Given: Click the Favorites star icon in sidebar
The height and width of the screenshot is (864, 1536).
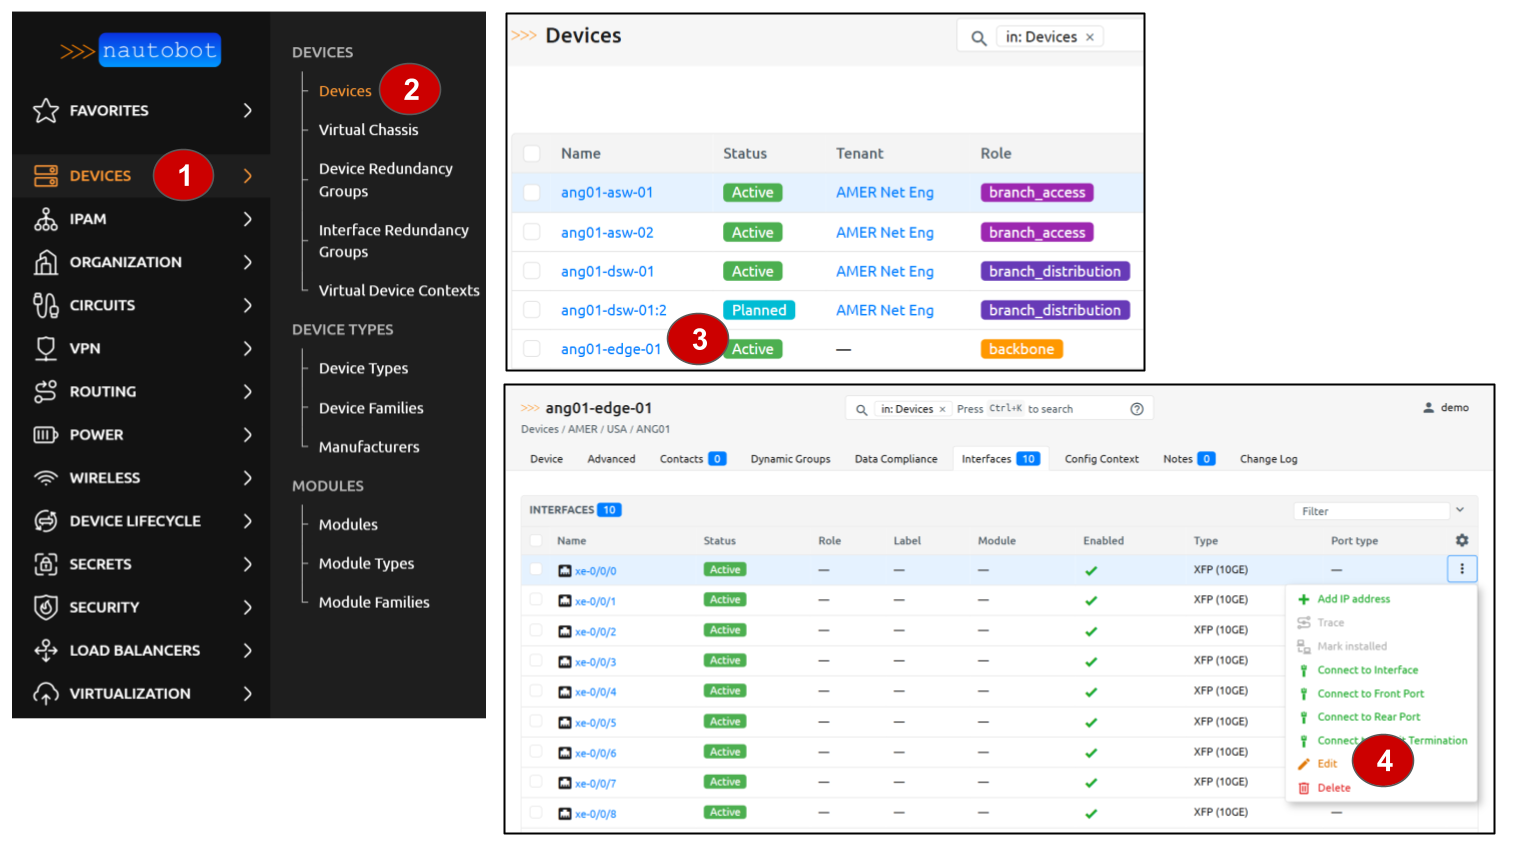Looking at the screenshot, I should [x=46, y=111].
